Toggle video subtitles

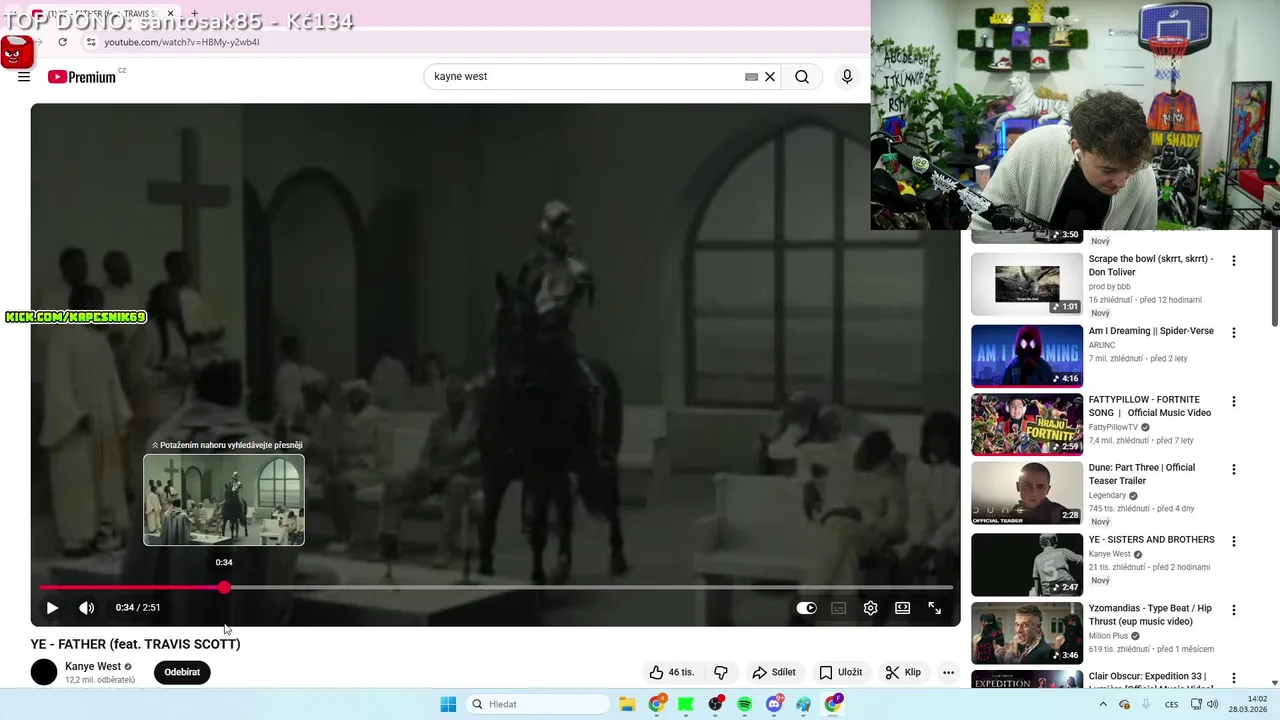(x=839, y=608)
